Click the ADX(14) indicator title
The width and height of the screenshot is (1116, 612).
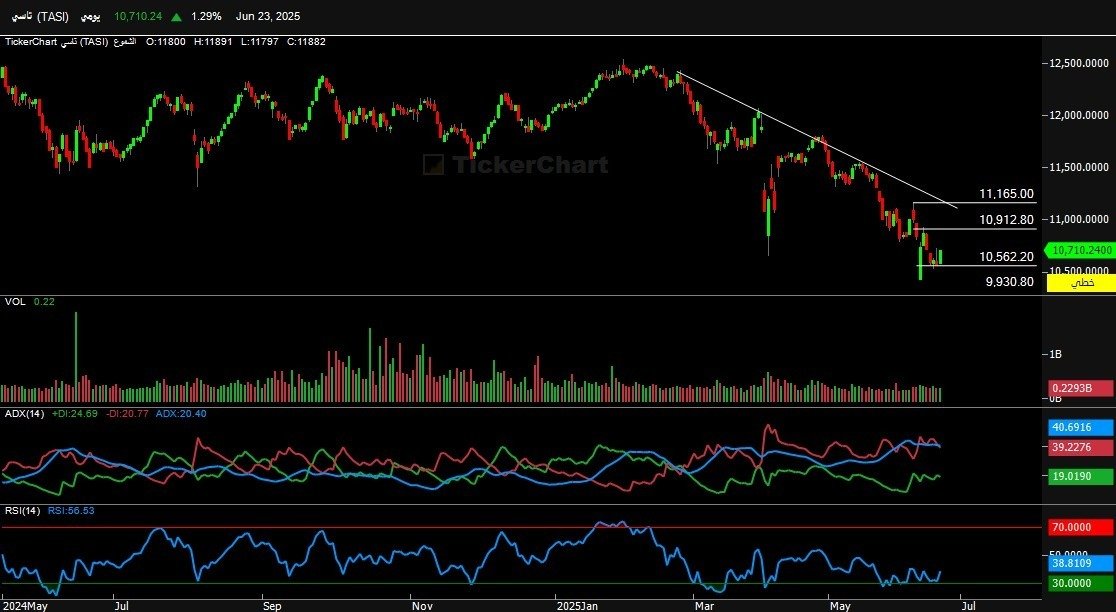point(24,413)
